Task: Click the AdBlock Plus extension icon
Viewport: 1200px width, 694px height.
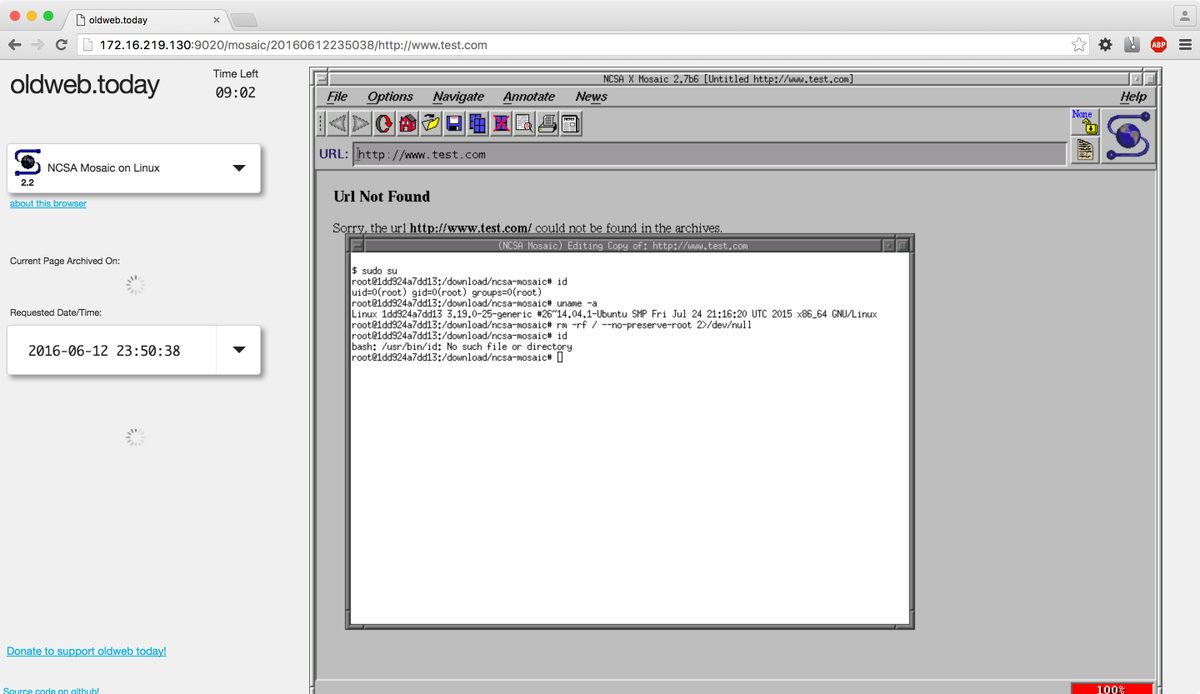Action: [x=1158, y=45]
